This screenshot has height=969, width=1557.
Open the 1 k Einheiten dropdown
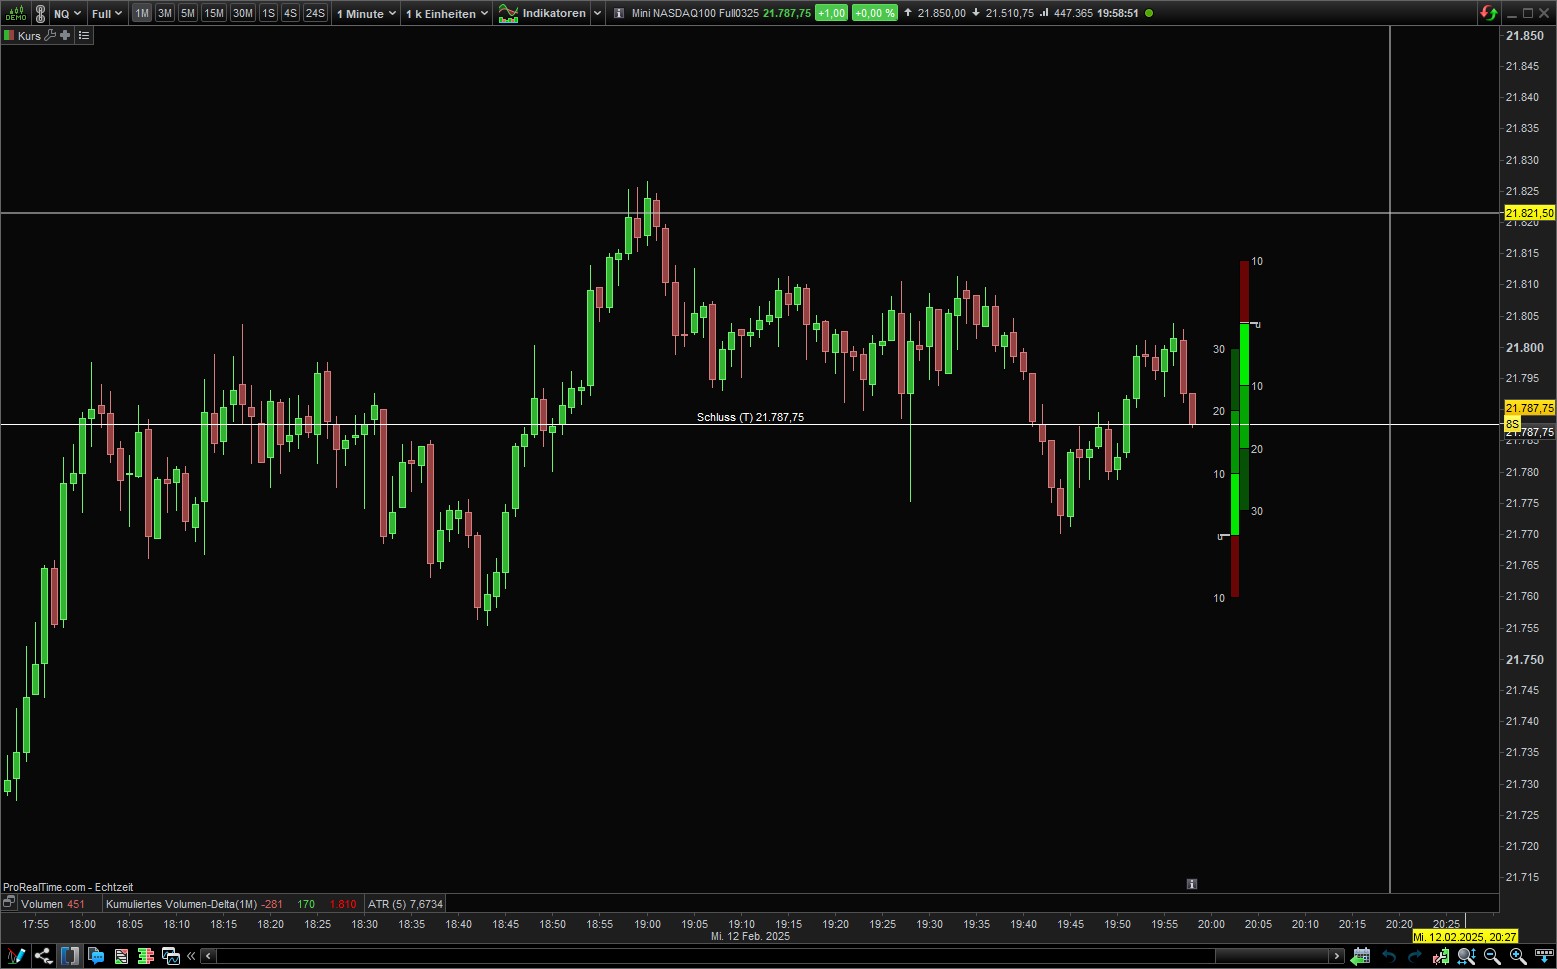click(x=446, y=13)
